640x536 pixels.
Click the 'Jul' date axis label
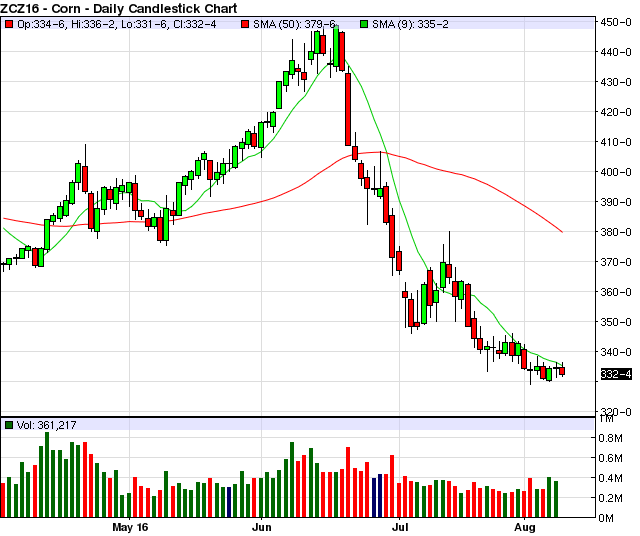pos(400,527)
